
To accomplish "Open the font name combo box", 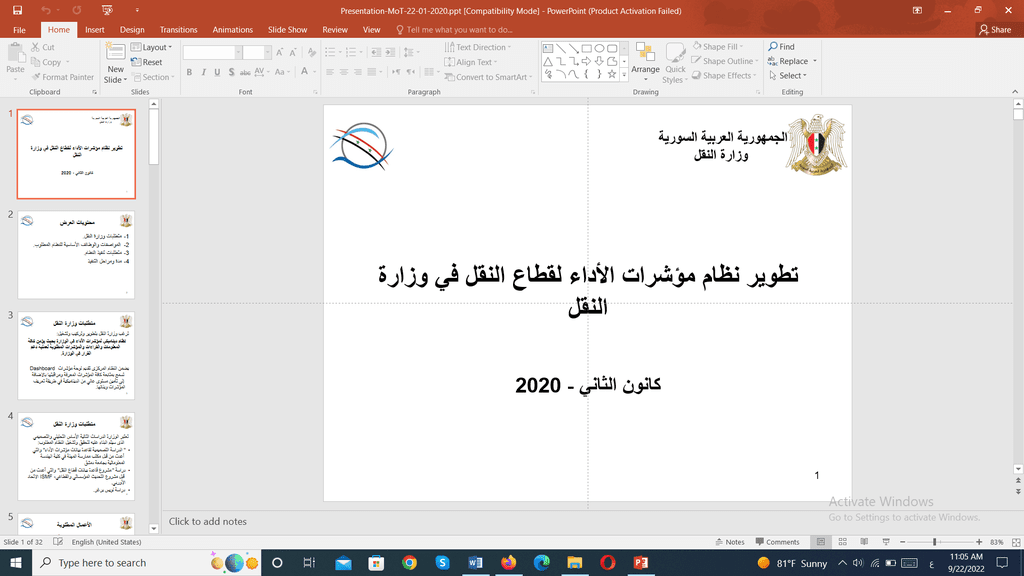I will [212, 52].
